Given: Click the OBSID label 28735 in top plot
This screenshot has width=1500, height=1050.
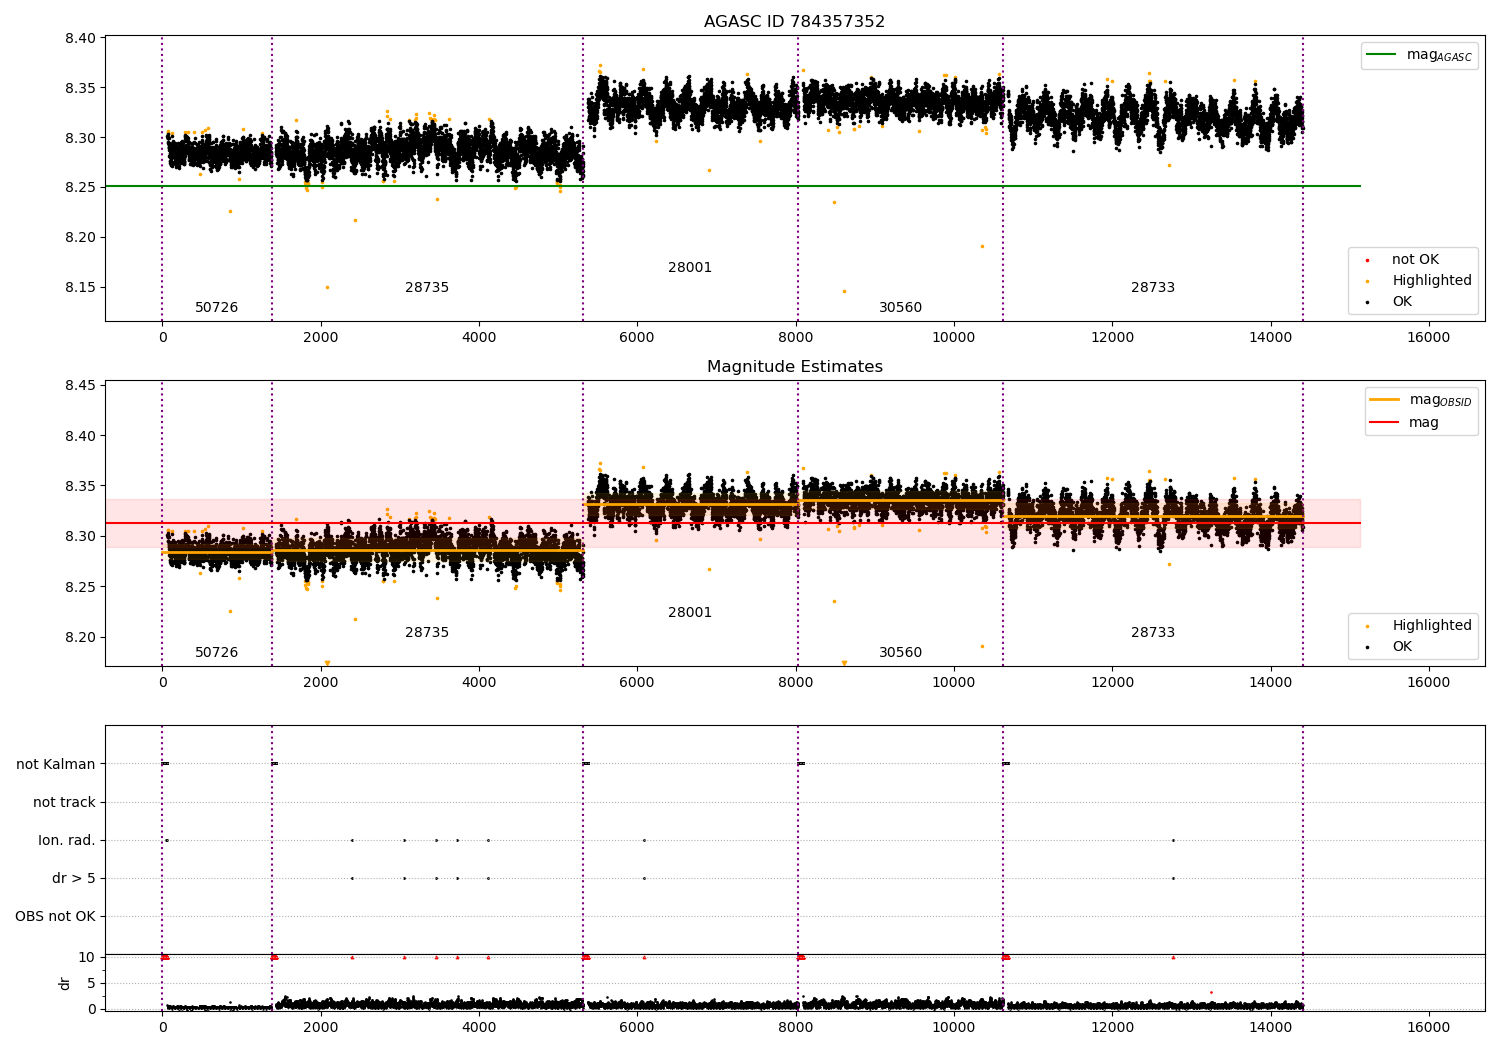Looking at the screenshot, I should coord(427,287).
